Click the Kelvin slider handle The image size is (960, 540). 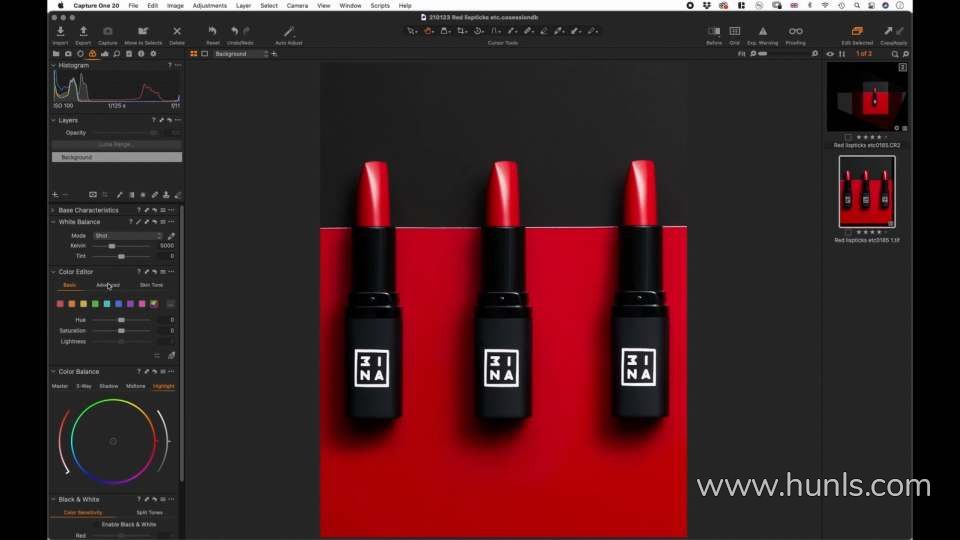click(111, 246)
